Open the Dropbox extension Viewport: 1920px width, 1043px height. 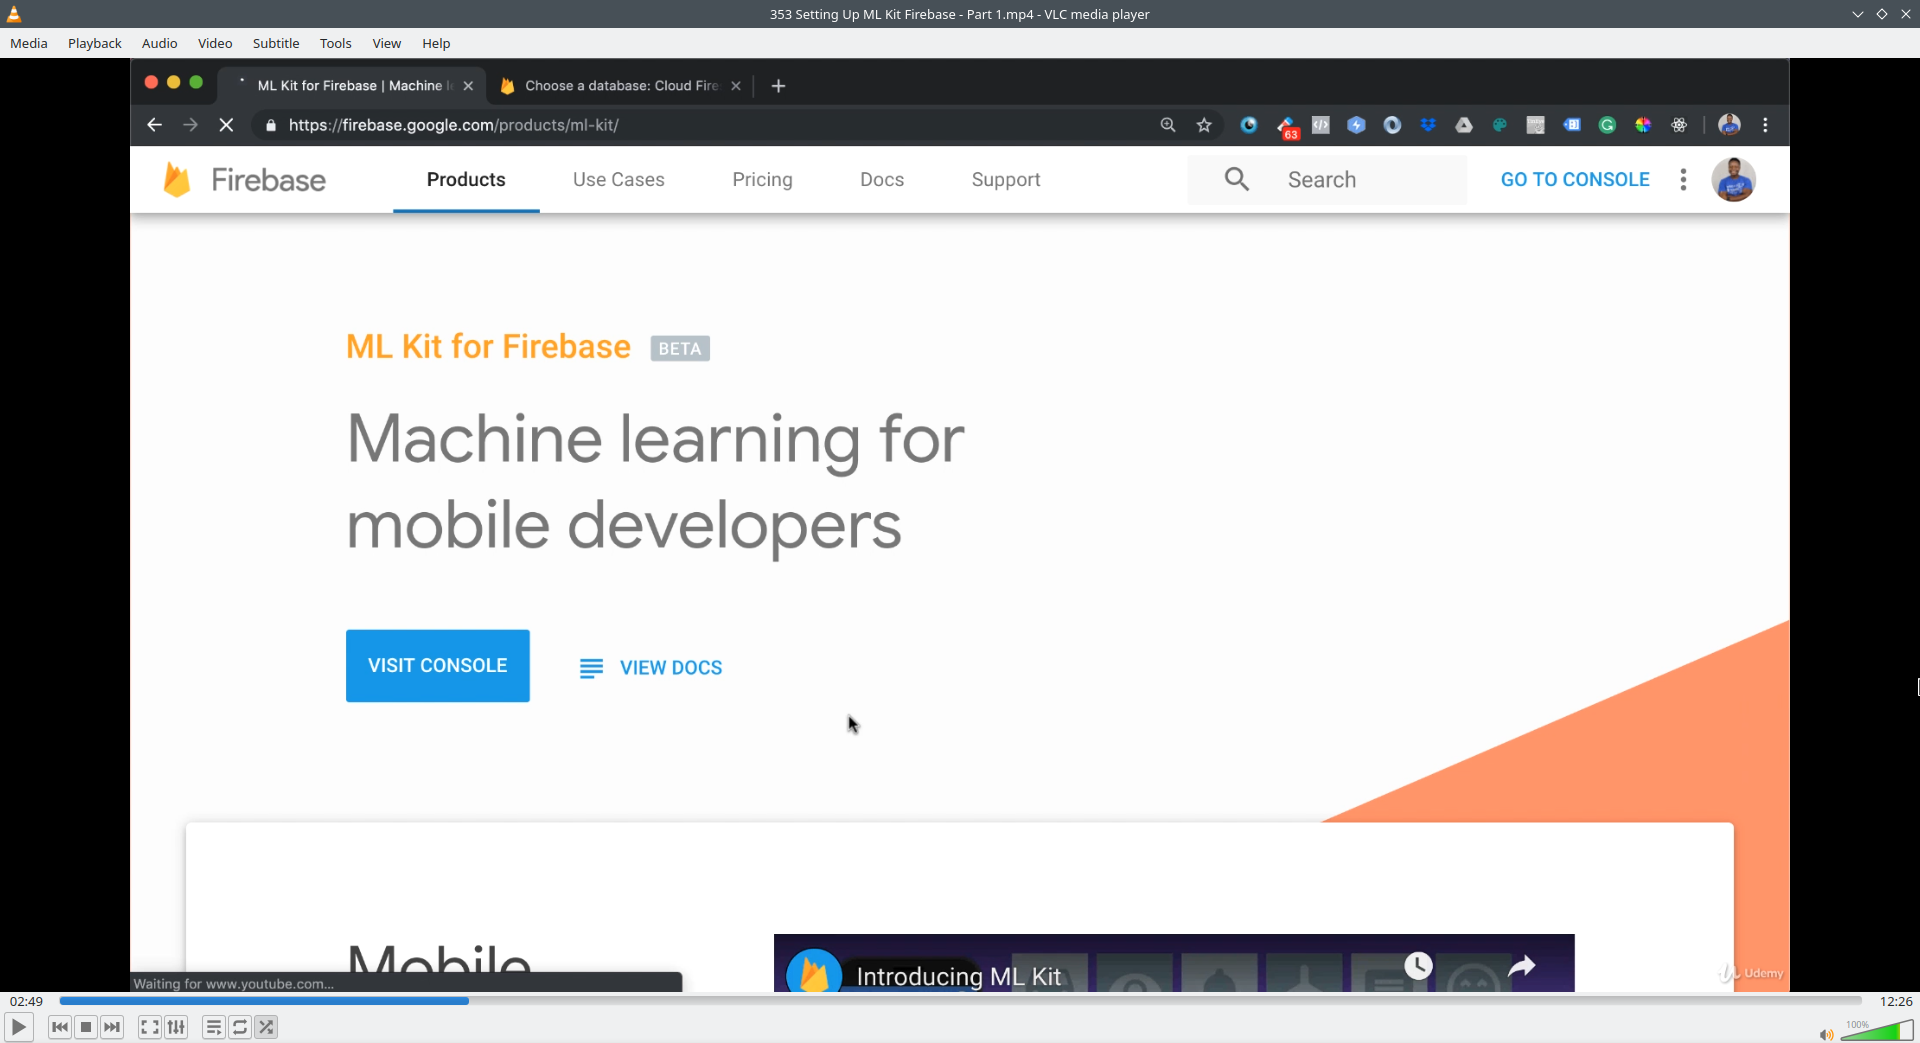[1428, 125]
